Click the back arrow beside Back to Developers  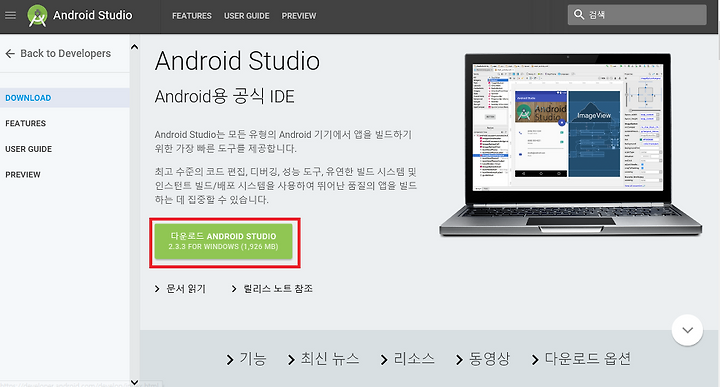(x=10, y=54)
